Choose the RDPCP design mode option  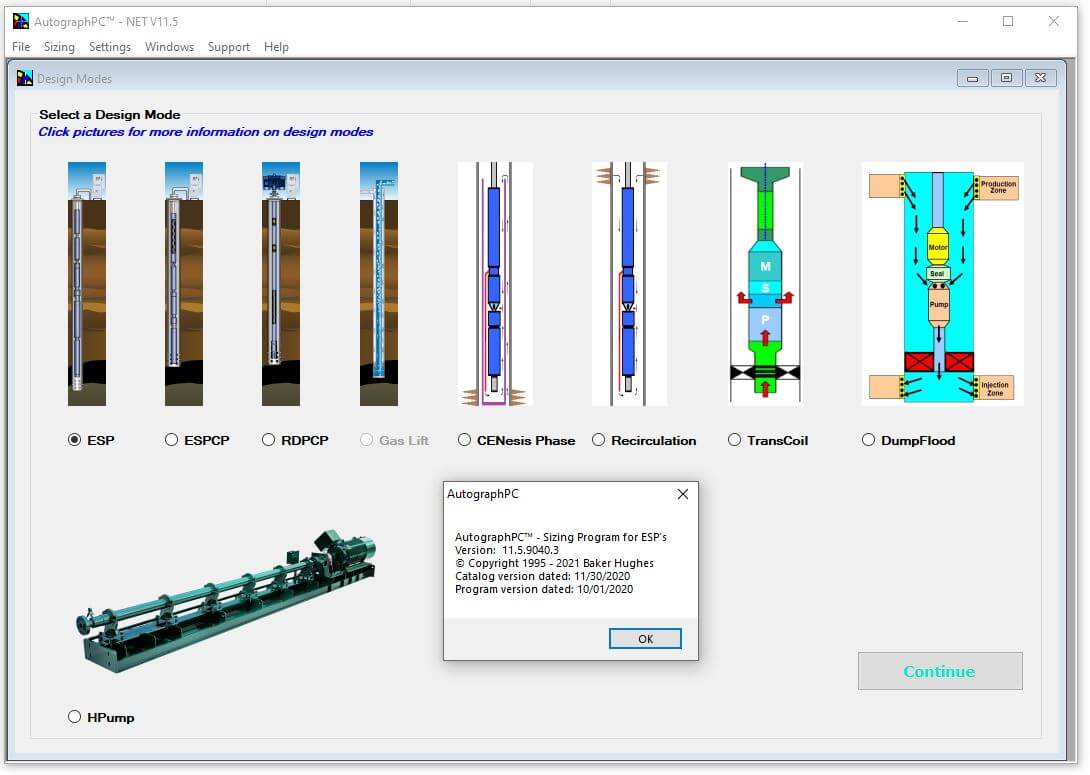pos(269,440)
